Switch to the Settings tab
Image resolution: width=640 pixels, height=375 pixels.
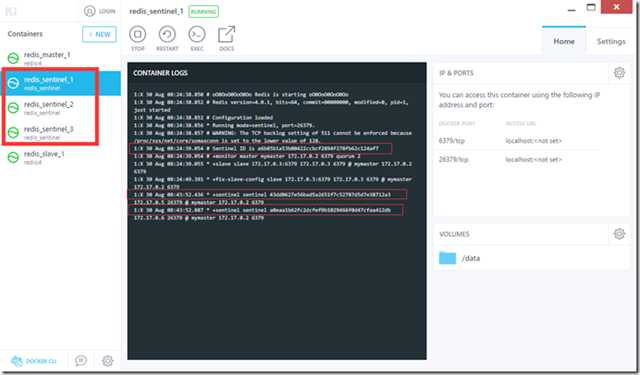(x=611, y=41)
